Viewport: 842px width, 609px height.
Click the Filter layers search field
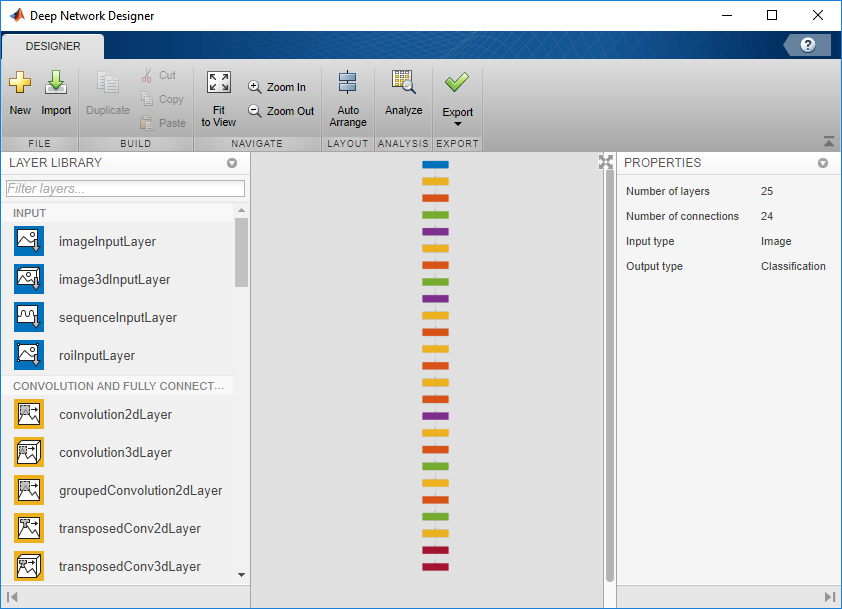pyautogui.click(x=125, y=188)
